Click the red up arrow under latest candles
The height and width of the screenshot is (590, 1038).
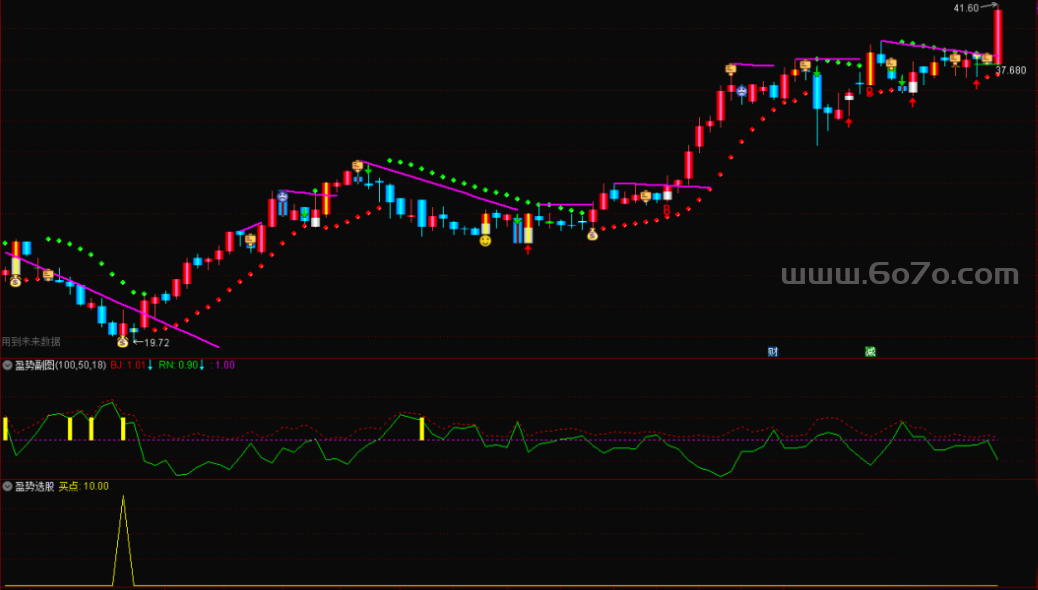(x=976, y=85)
